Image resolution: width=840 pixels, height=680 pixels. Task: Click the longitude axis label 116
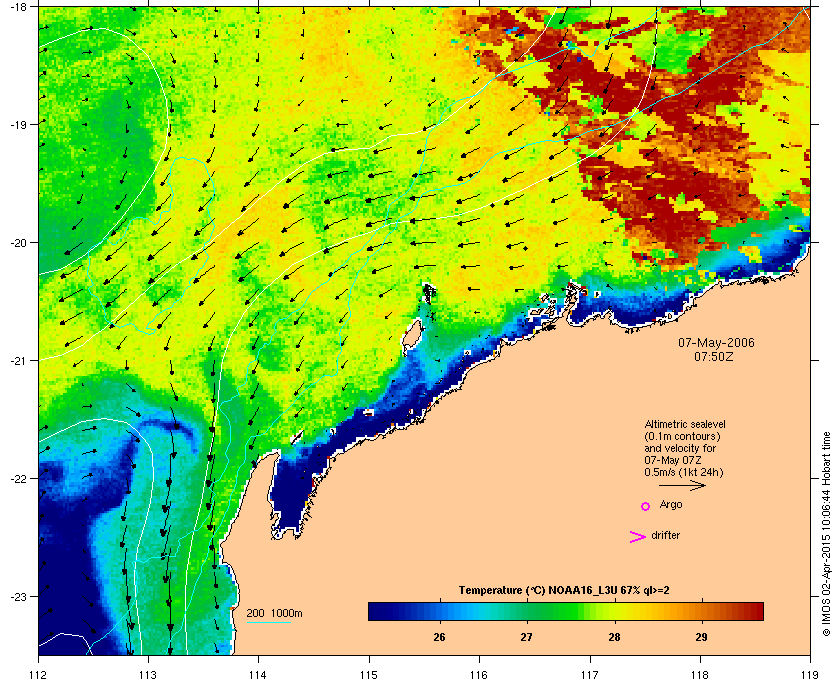pyautogui.click(x=479, y=675)
